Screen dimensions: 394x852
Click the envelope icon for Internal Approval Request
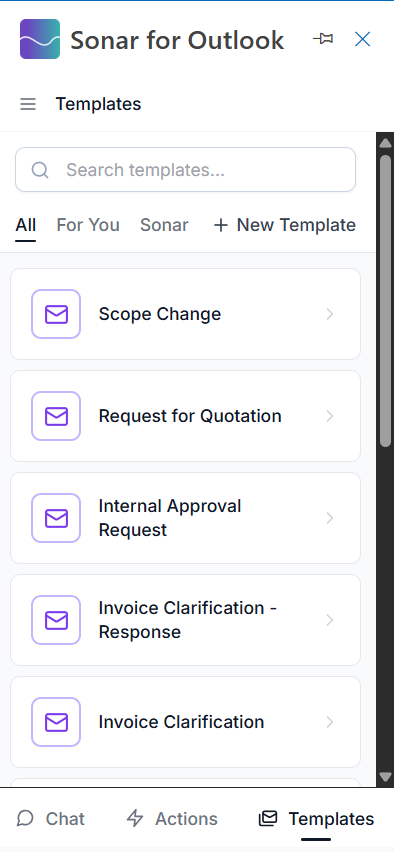56,518
